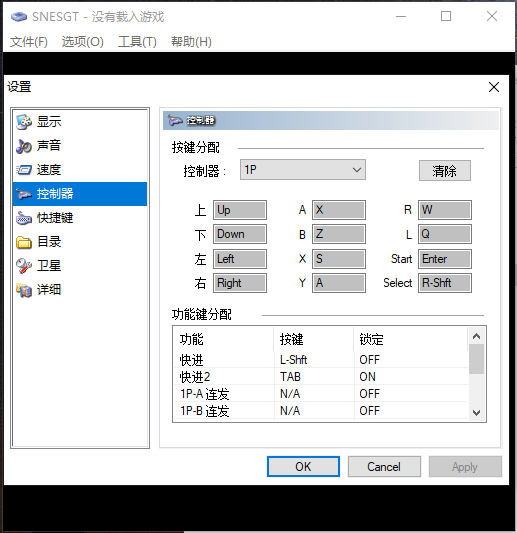Select the 左 key field showing Left

coord(240,259)
